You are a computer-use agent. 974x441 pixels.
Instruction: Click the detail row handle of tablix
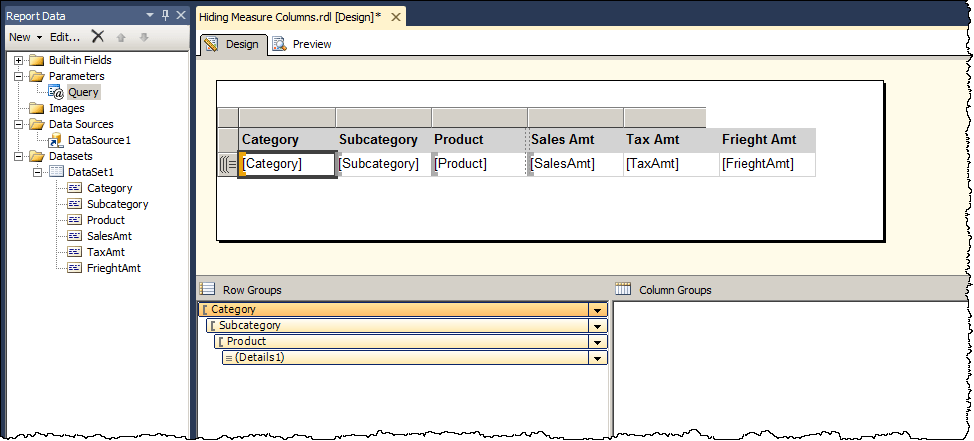[228, 165]
